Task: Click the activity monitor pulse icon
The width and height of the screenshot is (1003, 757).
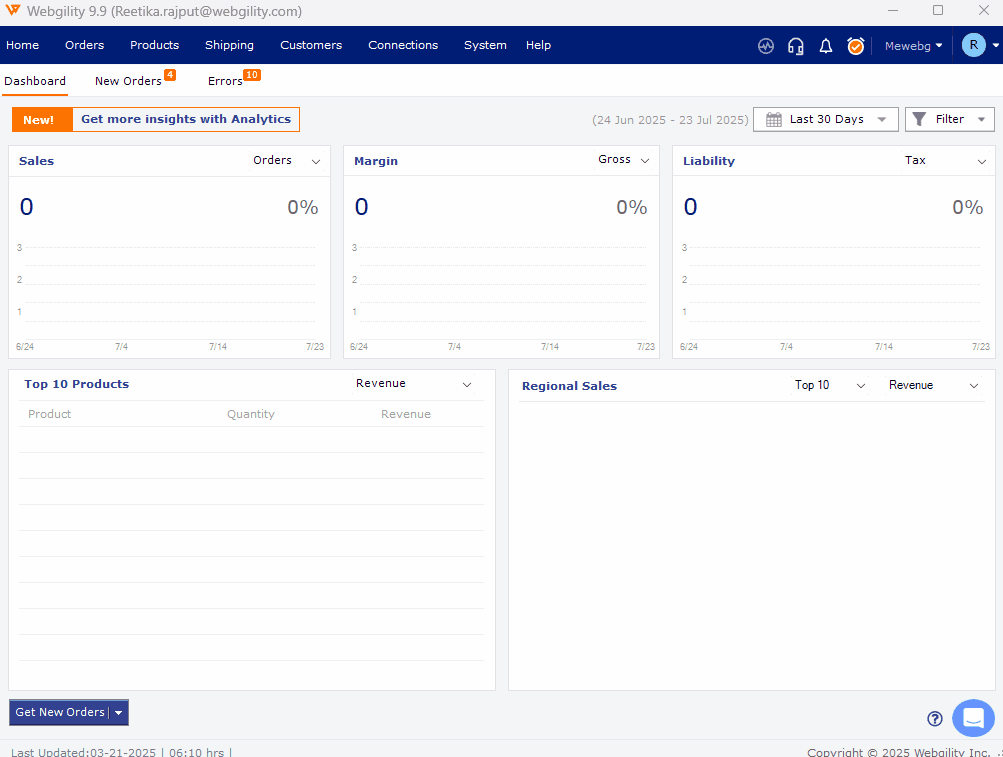Action: point(766,46)
